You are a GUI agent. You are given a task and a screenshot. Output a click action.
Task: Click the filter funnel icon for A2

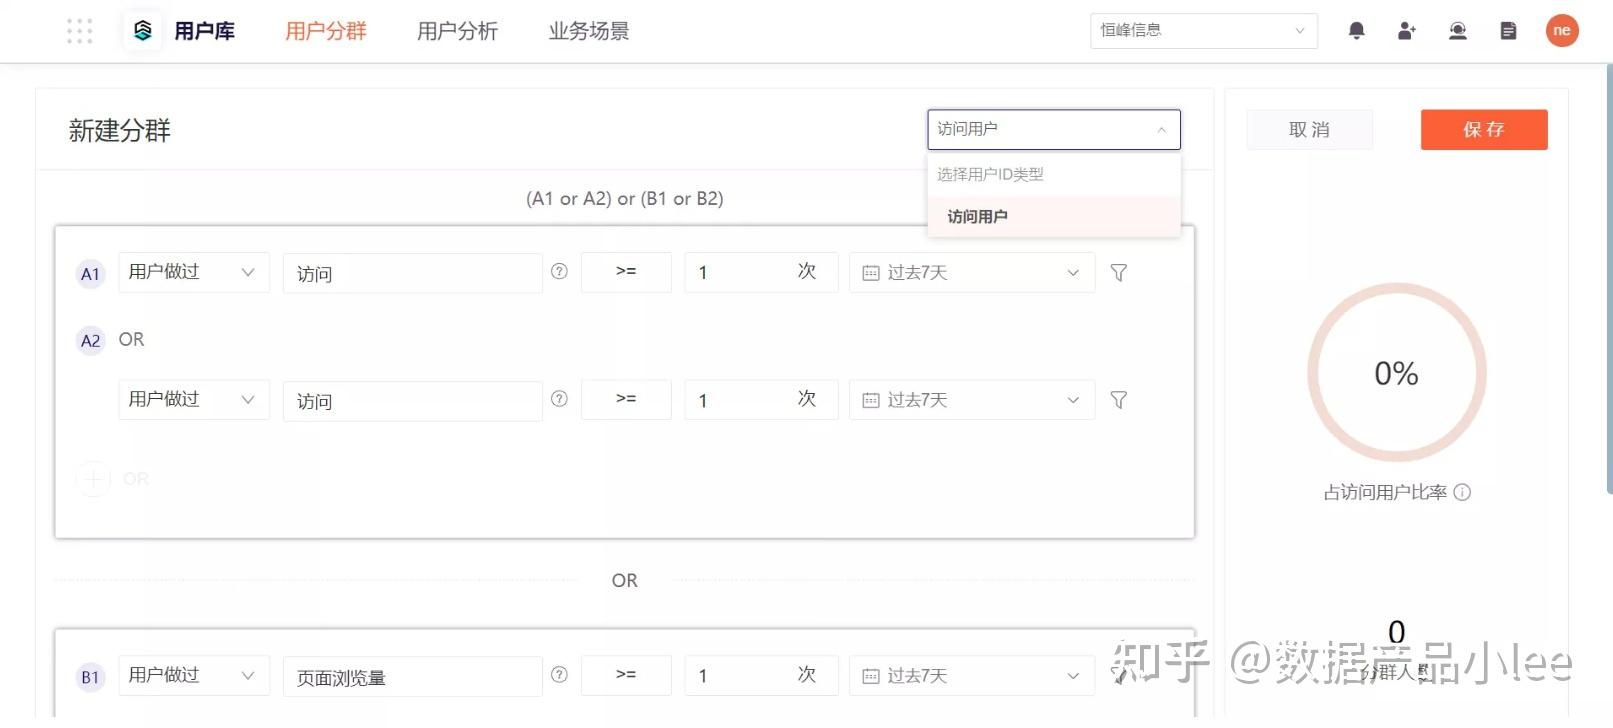pos(1119,400)
